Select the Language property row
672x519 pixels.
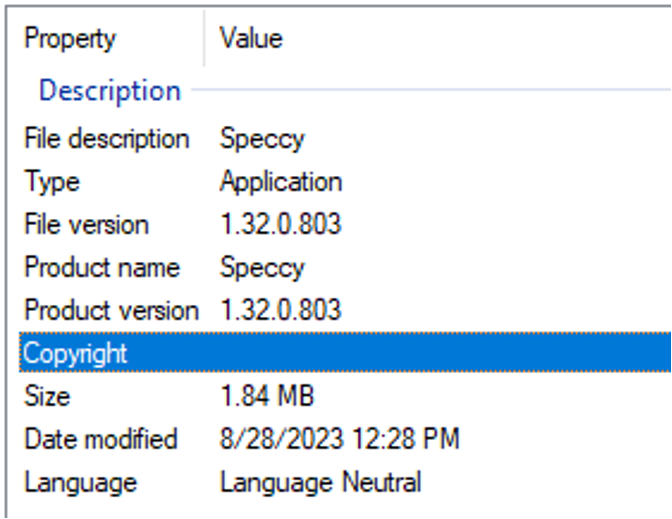[345, 482]
